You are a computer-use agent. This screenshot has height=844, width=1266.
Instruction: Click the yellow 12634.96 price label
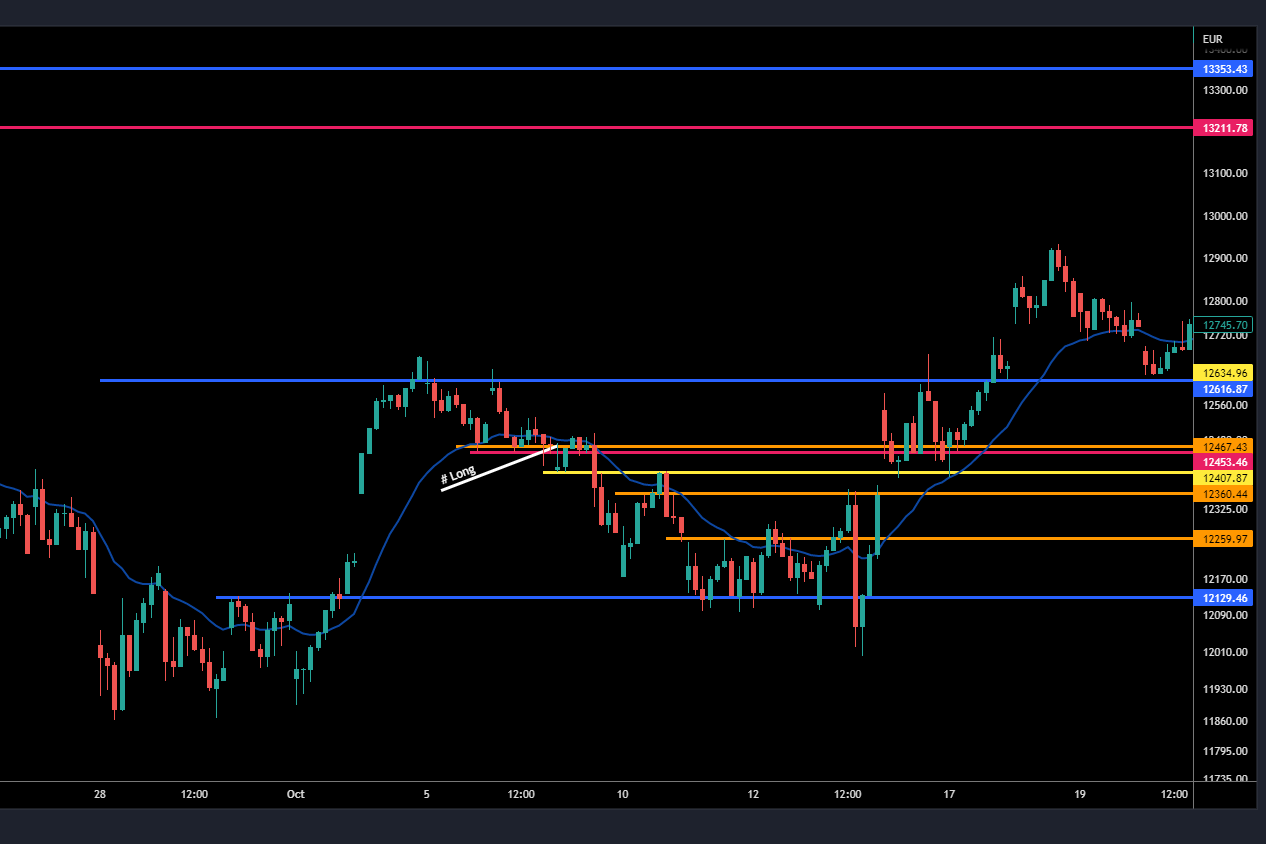(1224, 372)
